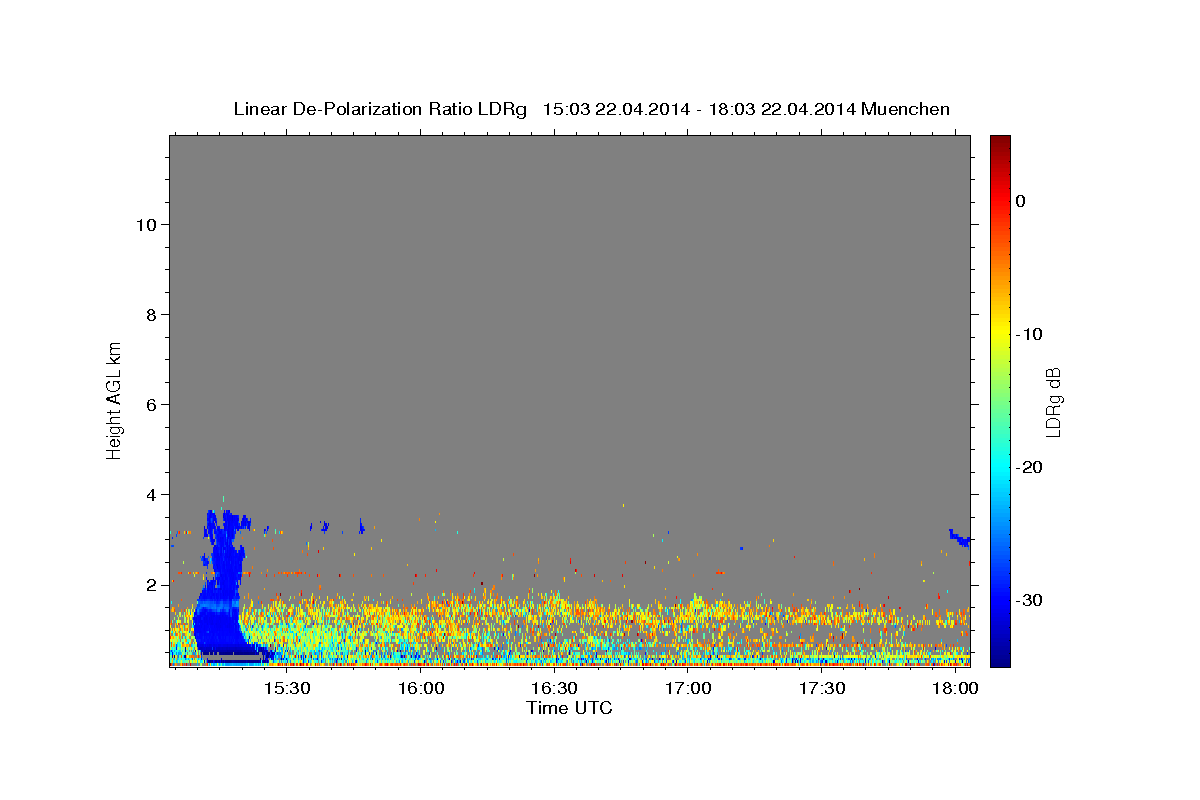Click the 'Time UTC' axis label
The image size is (1200, 800).
coord(569,708)
